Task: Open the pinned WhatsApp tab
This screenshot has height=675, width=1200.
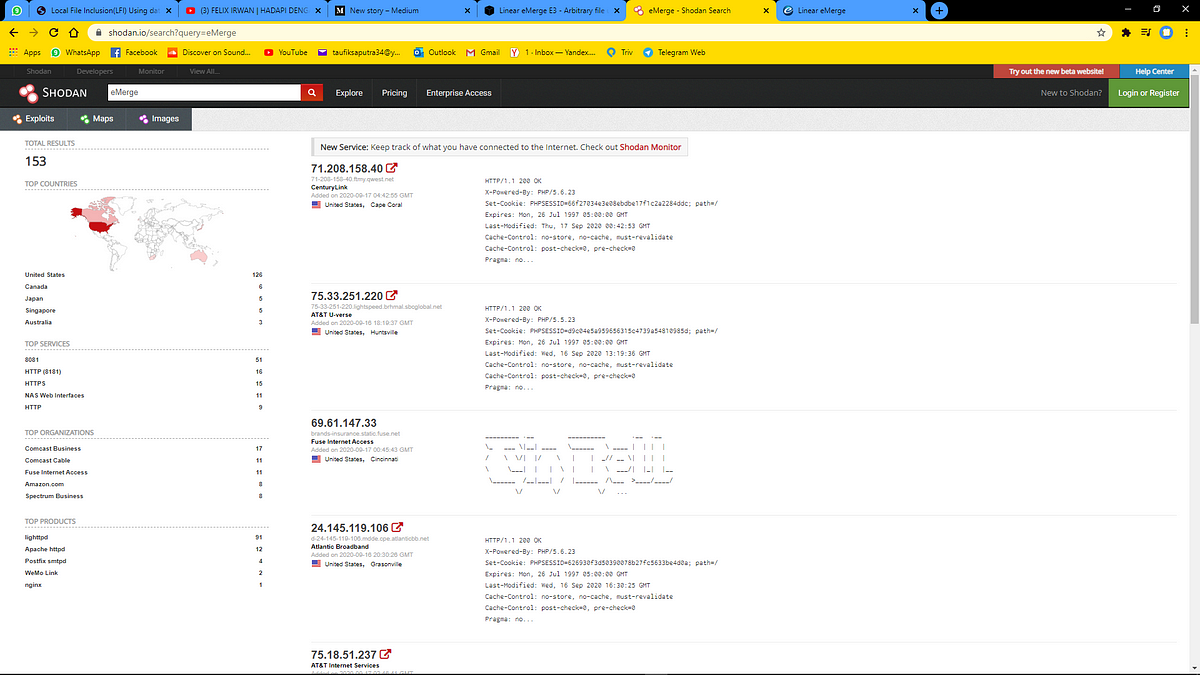Action: pyautogui.click(x=15, y=10)
